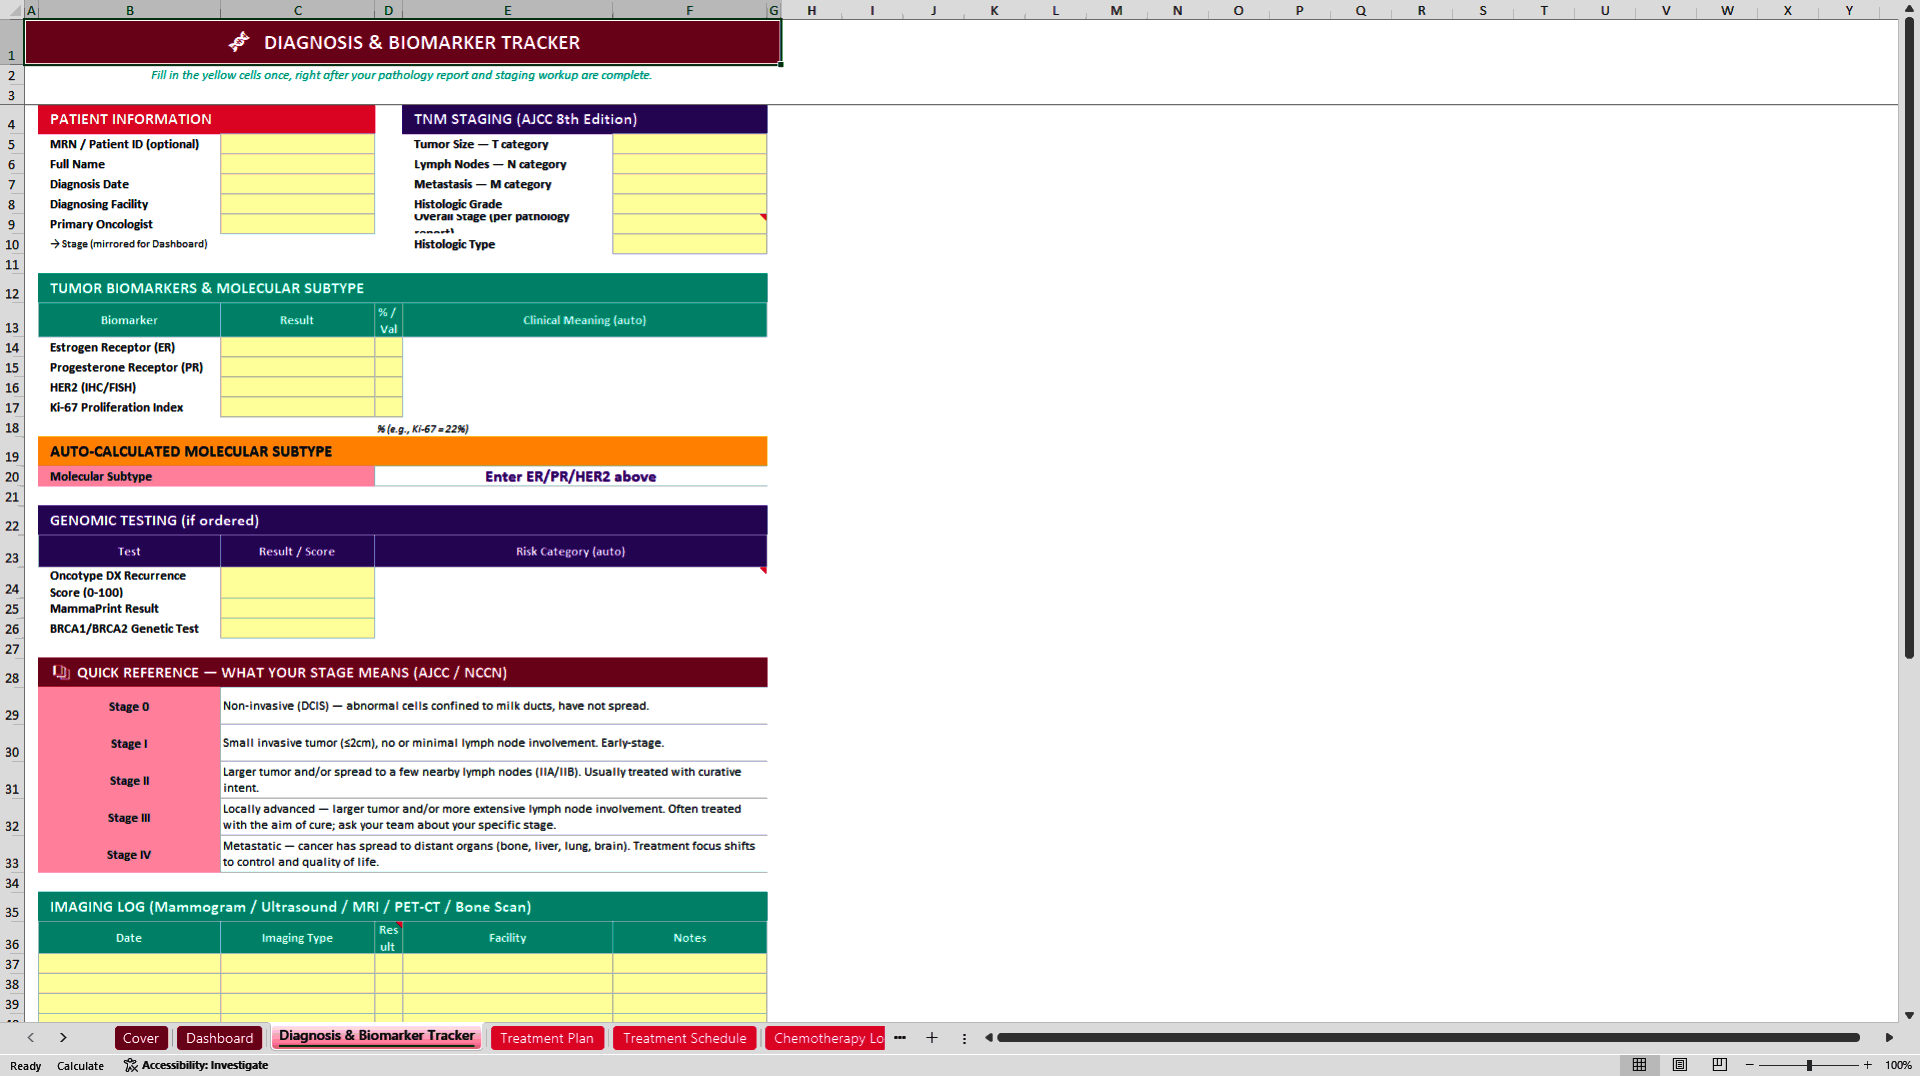Go to previous sheet tab arrow
The image size is (1920, 1076).
(31, 1038)
